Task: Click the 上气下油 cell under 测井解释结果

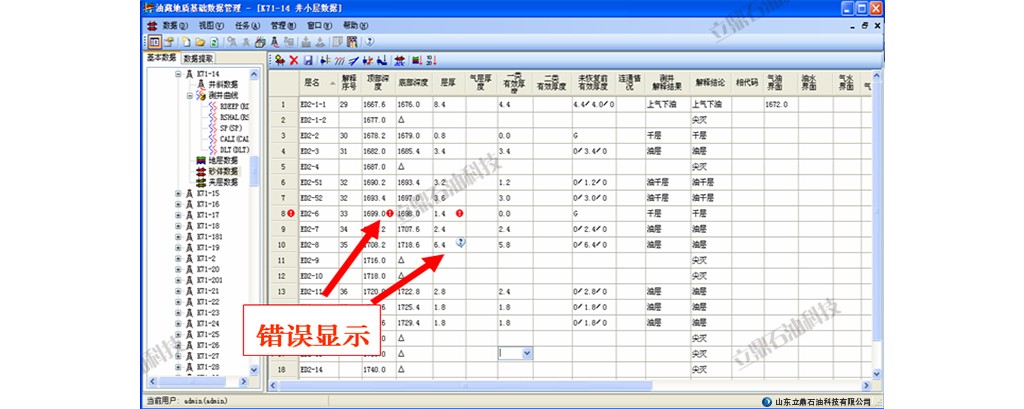Action: pyautogui.click(x=666, y=104)
